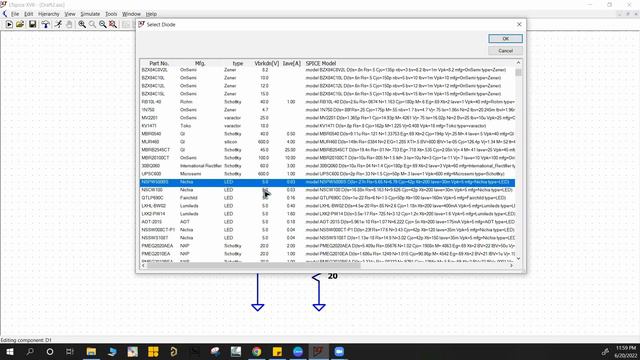Viewport: 640px width, 360px height.
Task: Sort by type column header
Action: [238, 63]
